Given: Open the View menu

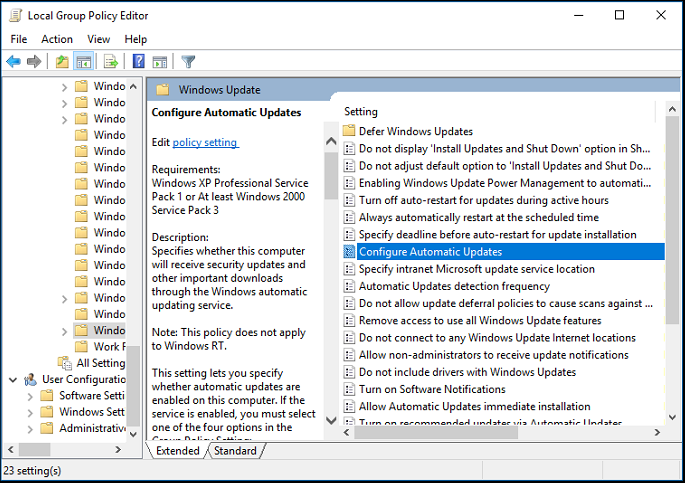Looking at the screenshot, I should click(x=99, y=39).
